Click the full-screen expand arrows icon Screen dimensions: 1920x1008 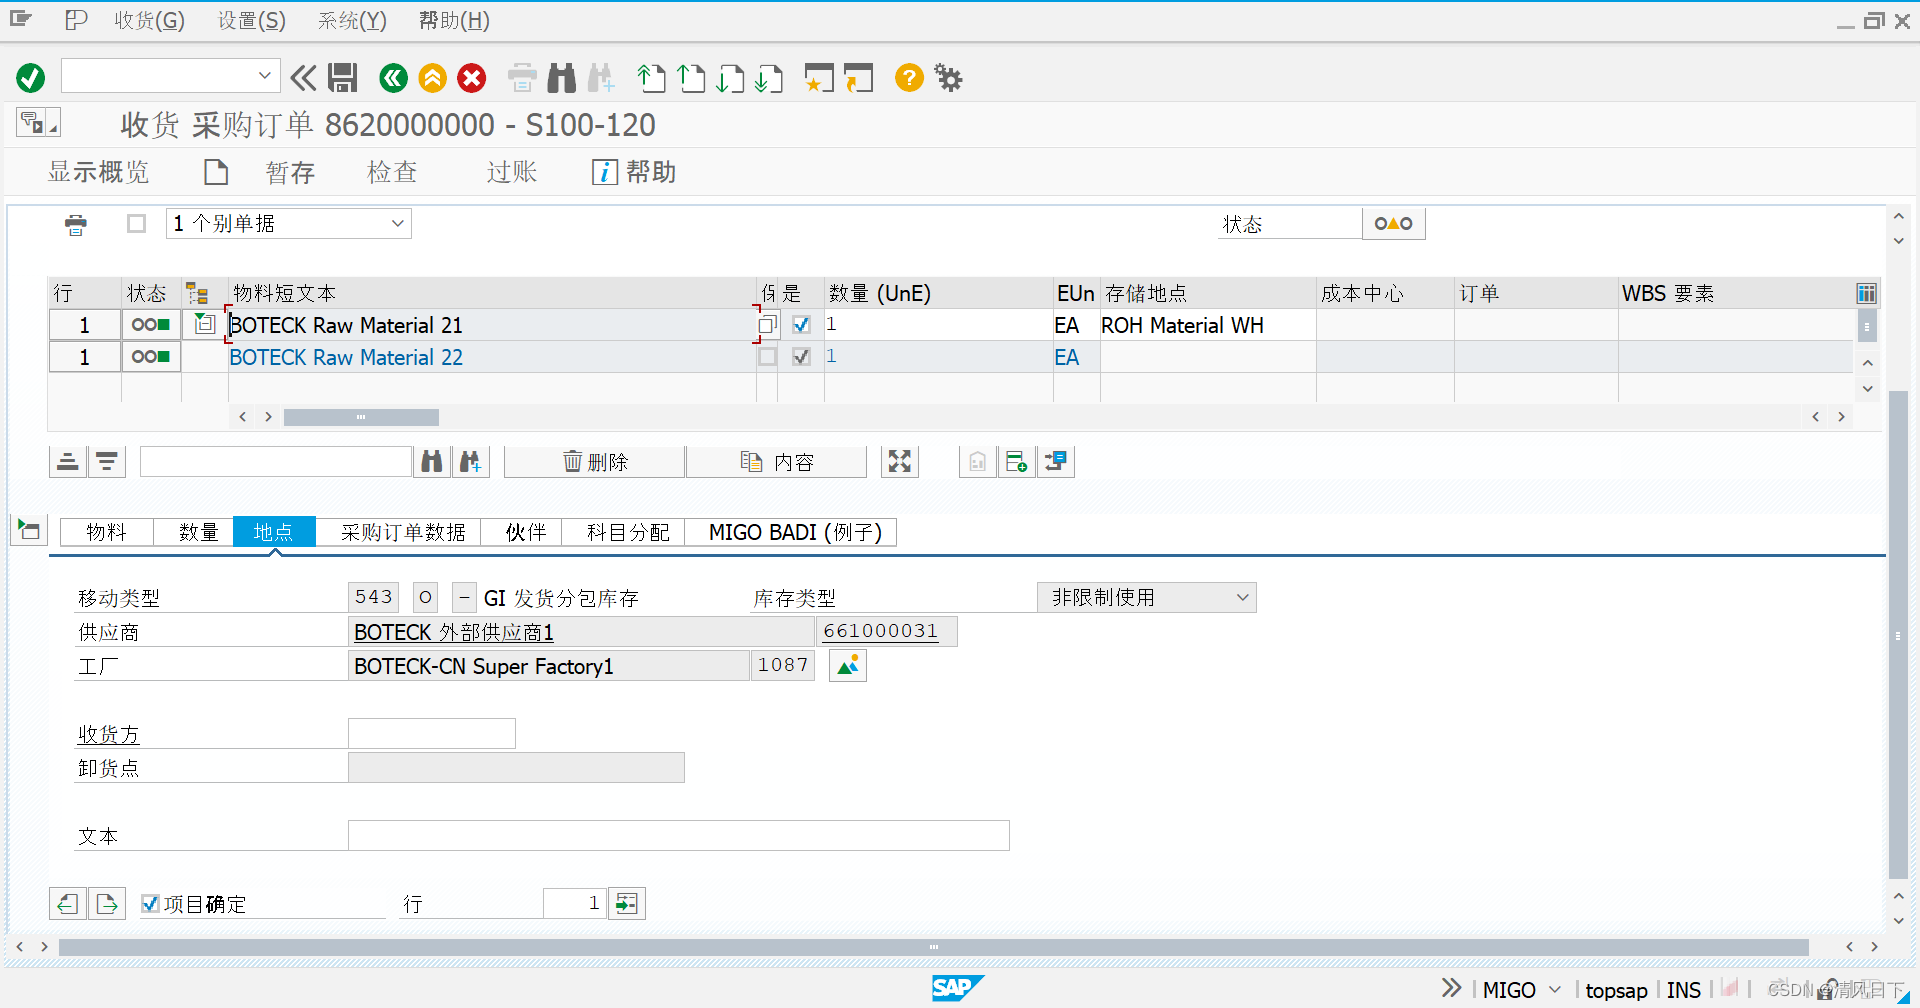(900, 461)
